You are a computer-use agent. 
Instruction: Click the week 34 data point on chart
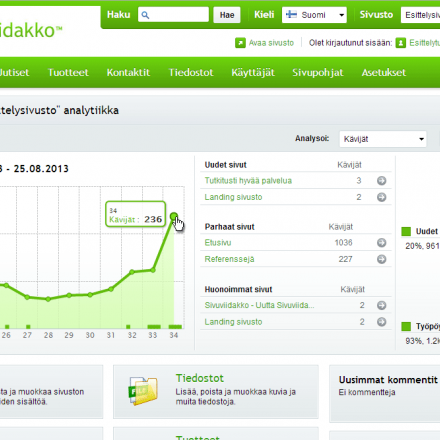[174, 216]
